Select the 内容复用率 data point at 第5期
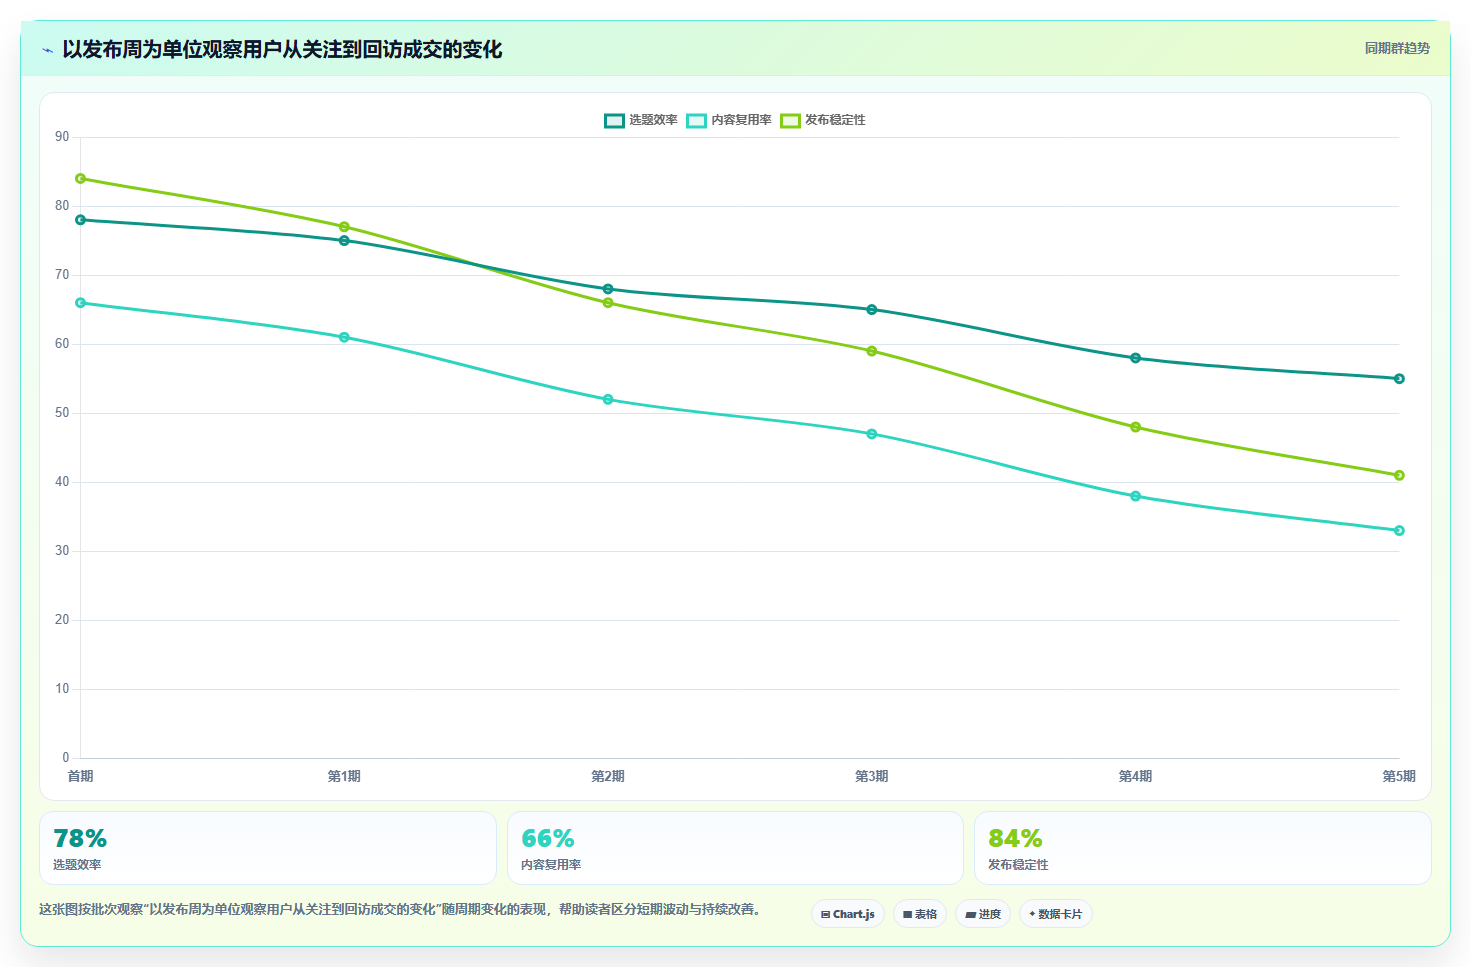 pos(1399,531)
